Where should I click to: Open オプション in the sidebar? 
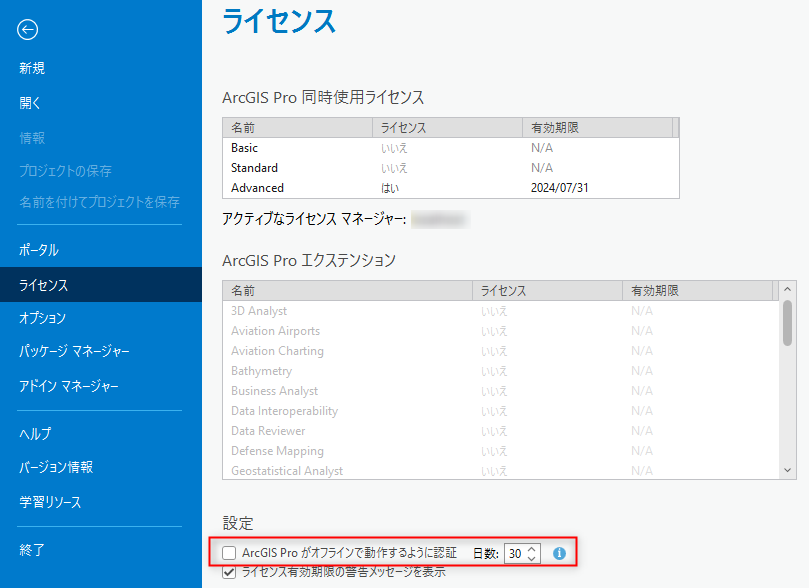42,318
